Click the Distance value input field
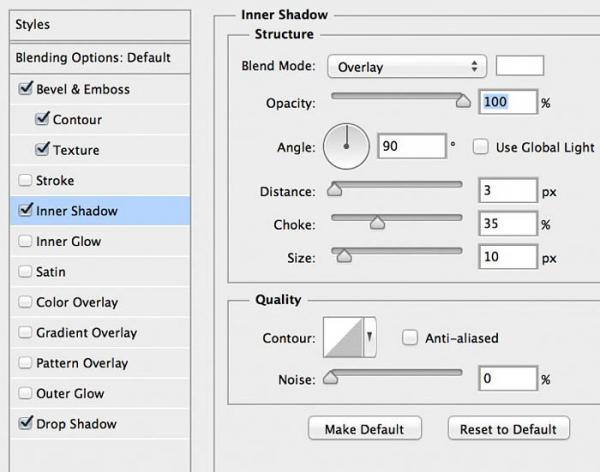This screenshot has height=472, width=600. 507,191
